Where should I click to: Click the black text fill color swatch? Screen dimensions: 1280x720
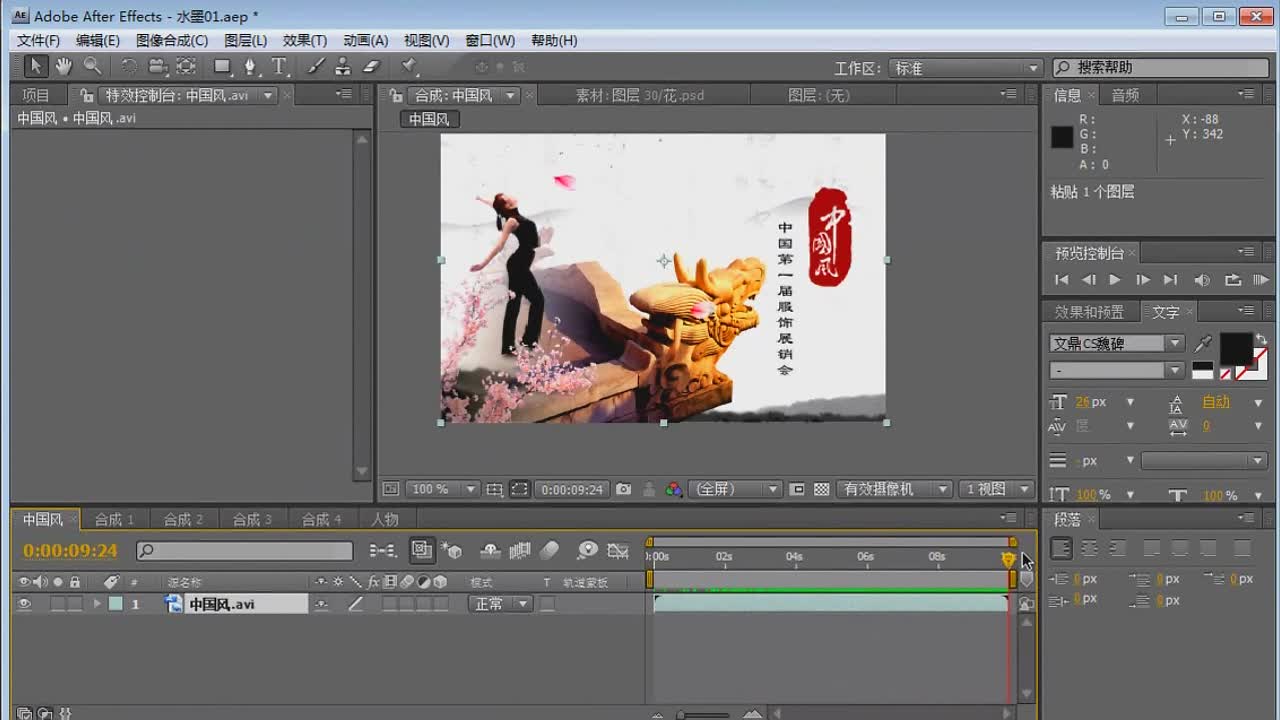point(1235,348)
